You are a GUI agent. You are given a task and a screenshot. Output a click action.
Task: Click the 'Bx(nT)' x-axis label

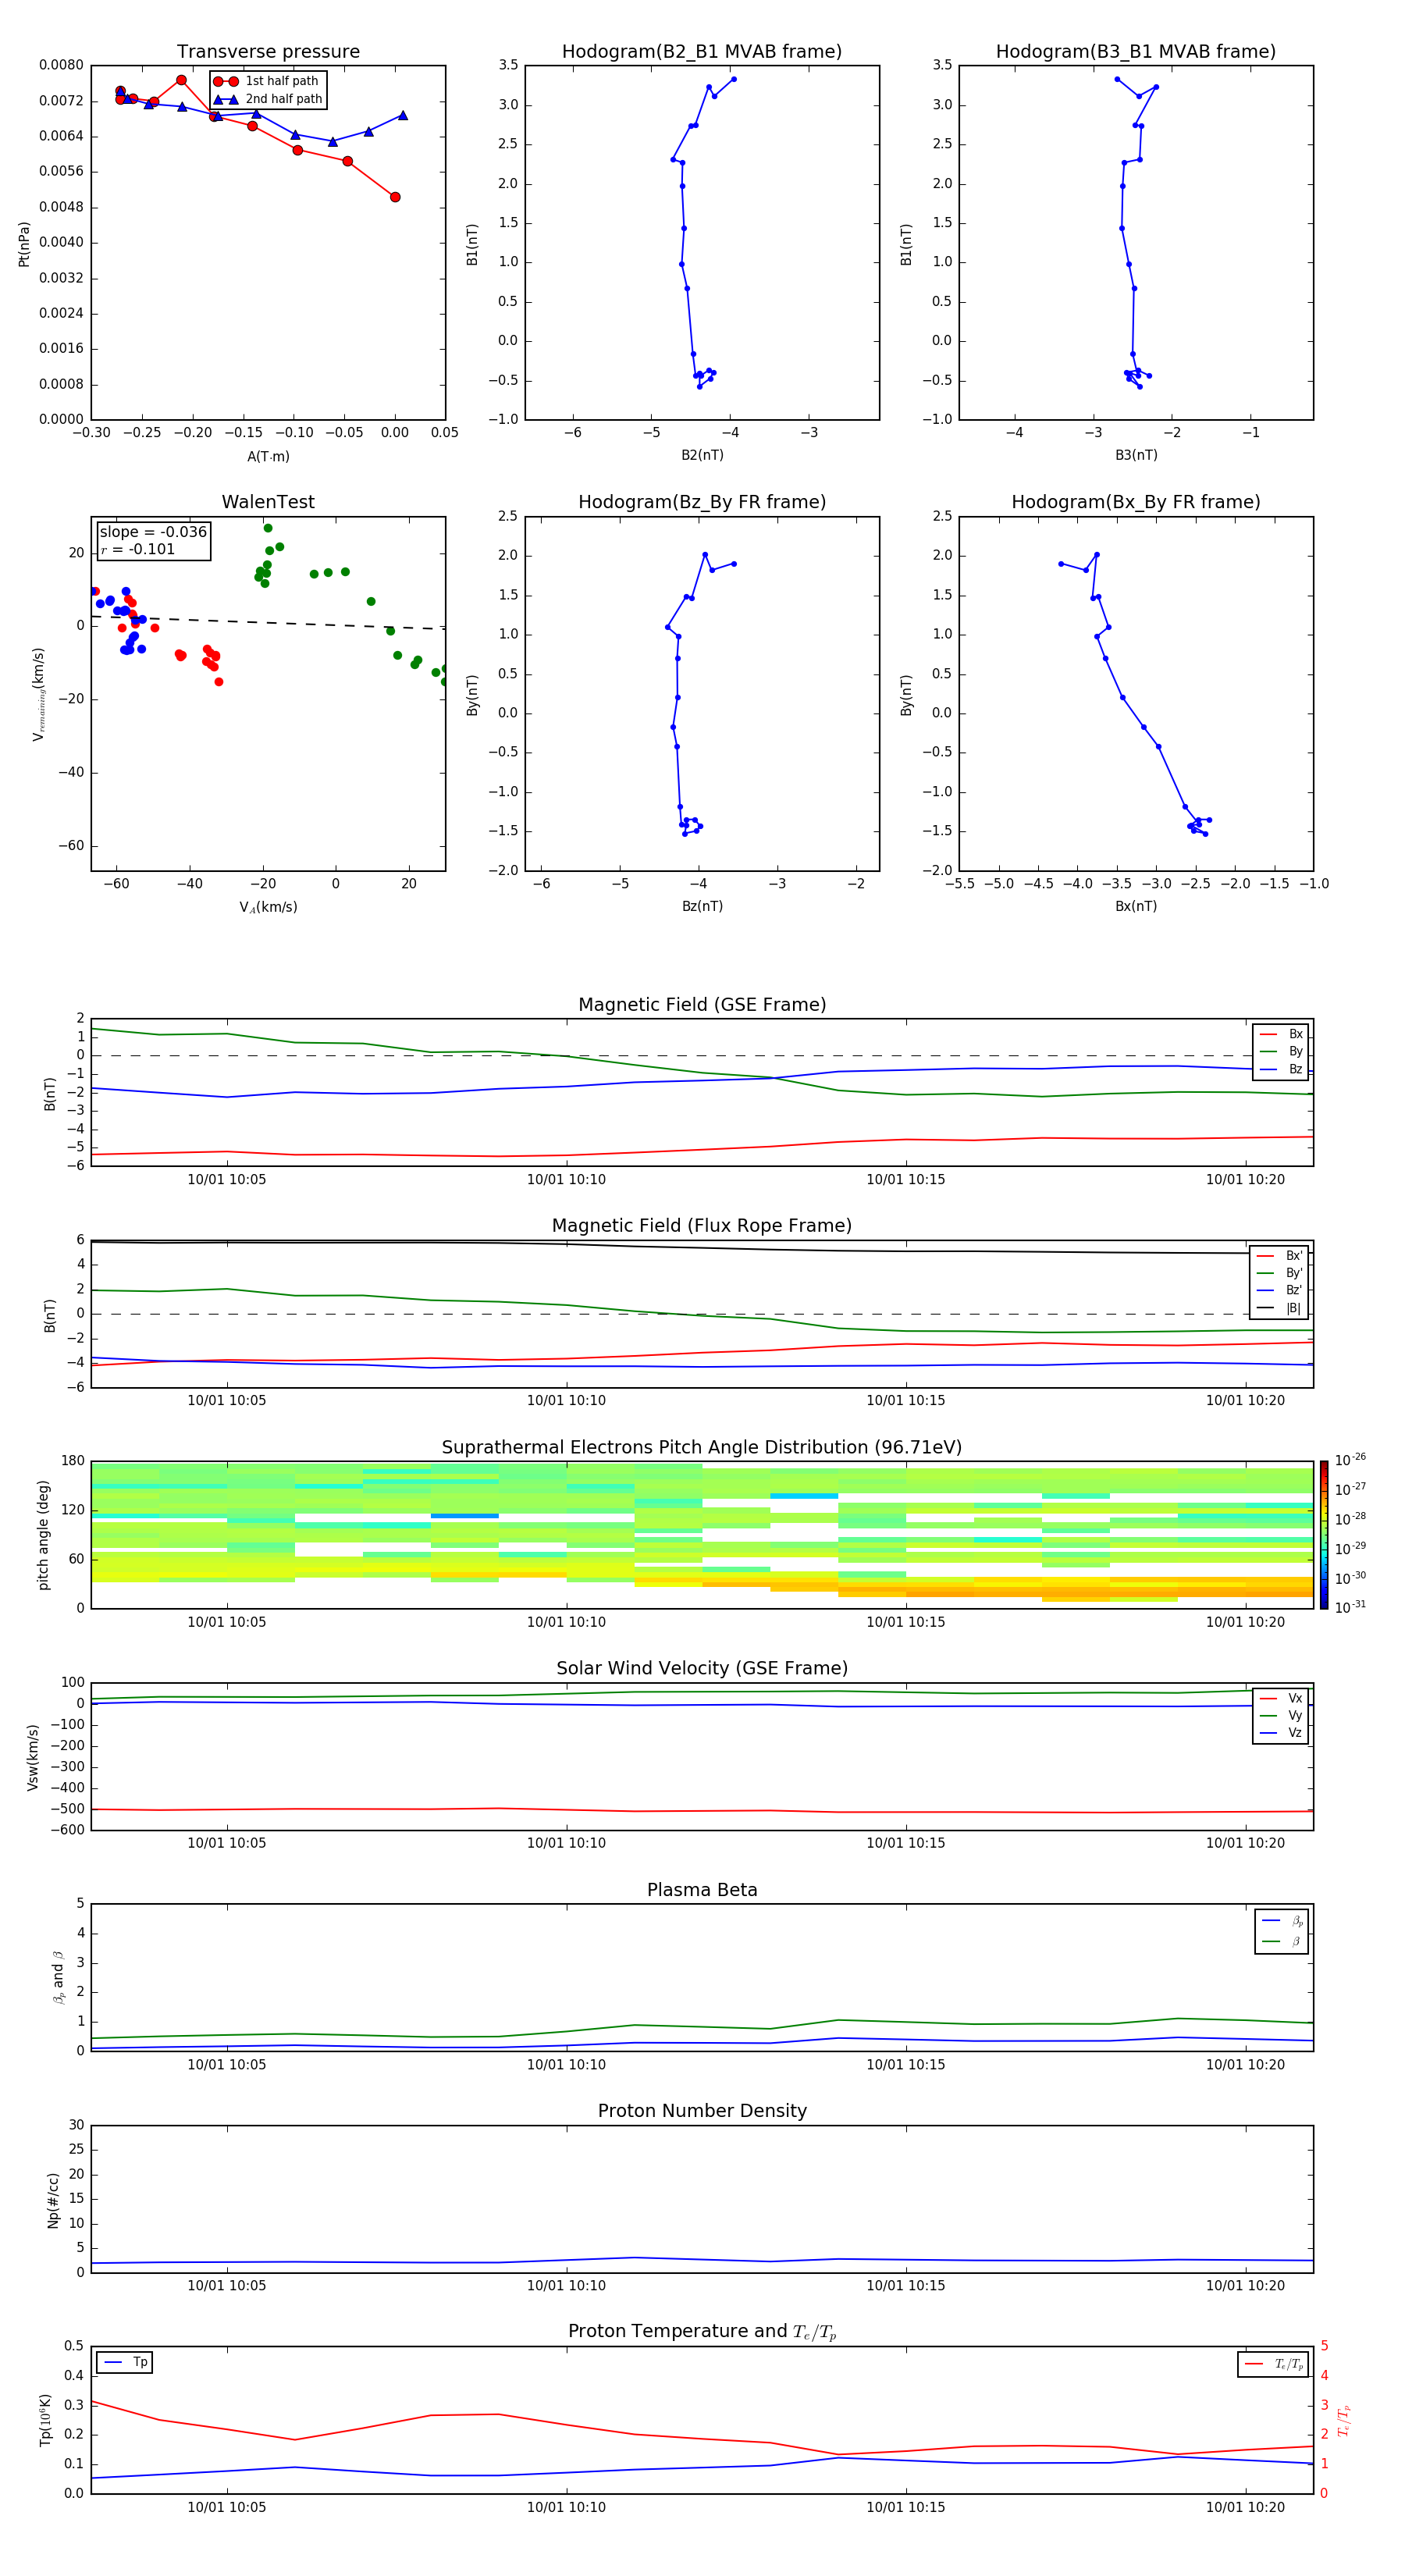[x=1136, y=906]
